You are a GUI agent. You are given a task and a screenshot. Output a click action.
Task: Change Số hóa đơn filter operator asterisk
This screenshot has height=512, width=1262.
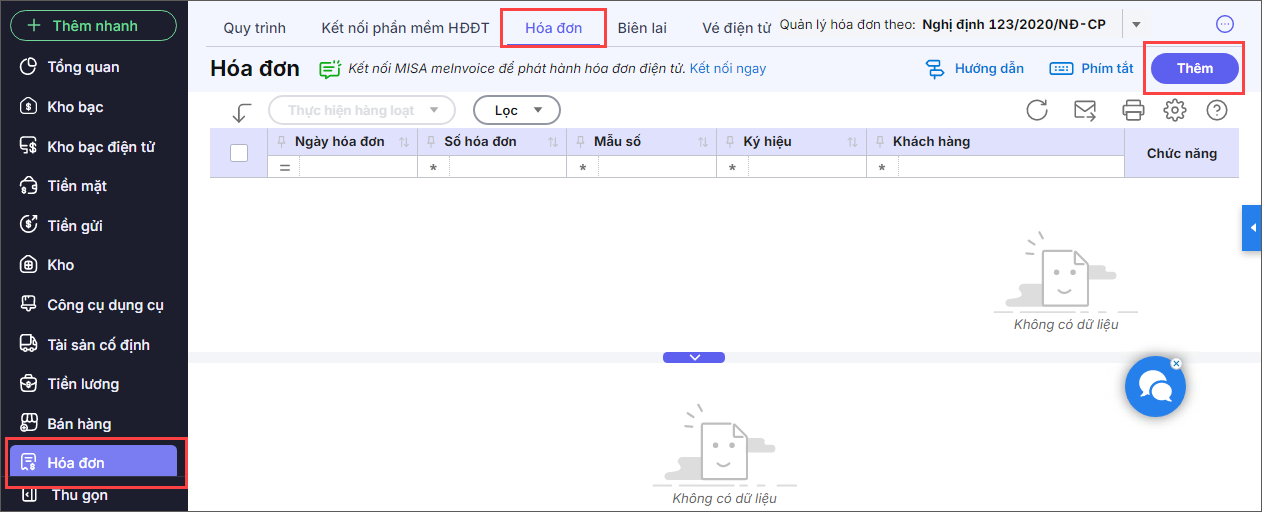(x=433, y=168)
